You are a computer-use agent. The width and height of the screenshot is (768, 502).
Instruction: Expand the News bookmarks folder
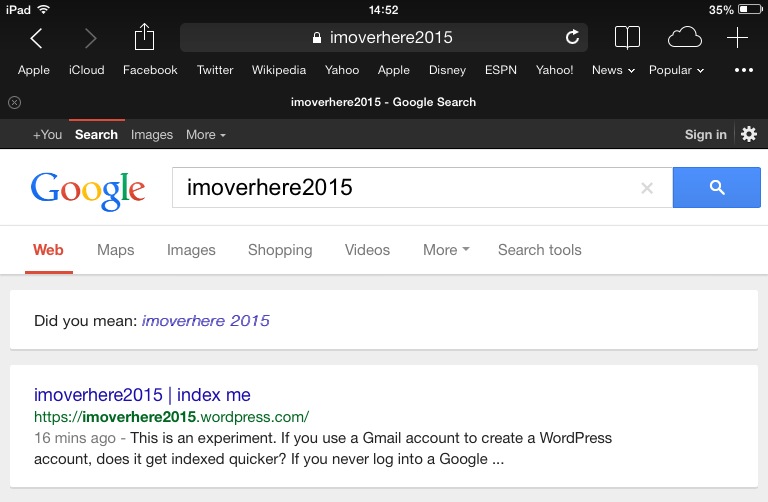point(613,70)
